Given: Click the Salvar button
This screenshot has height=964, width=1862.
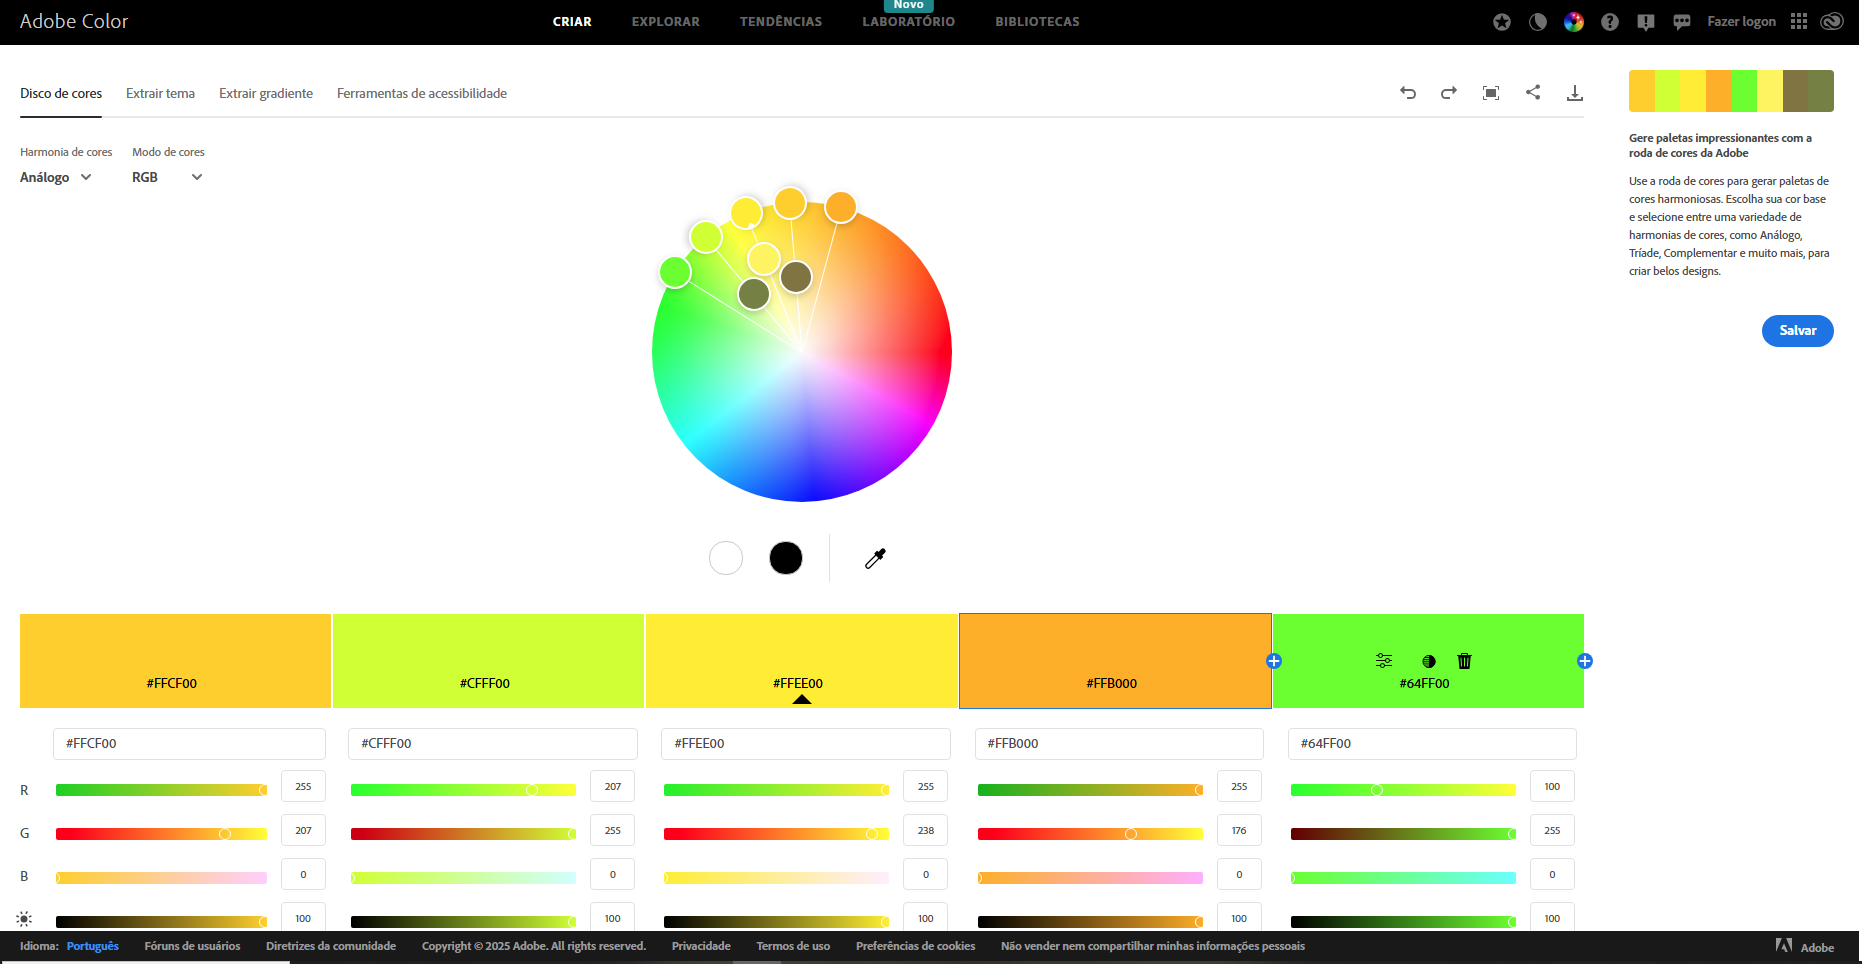Looking at the screenshot, I should coord(1798,331).
